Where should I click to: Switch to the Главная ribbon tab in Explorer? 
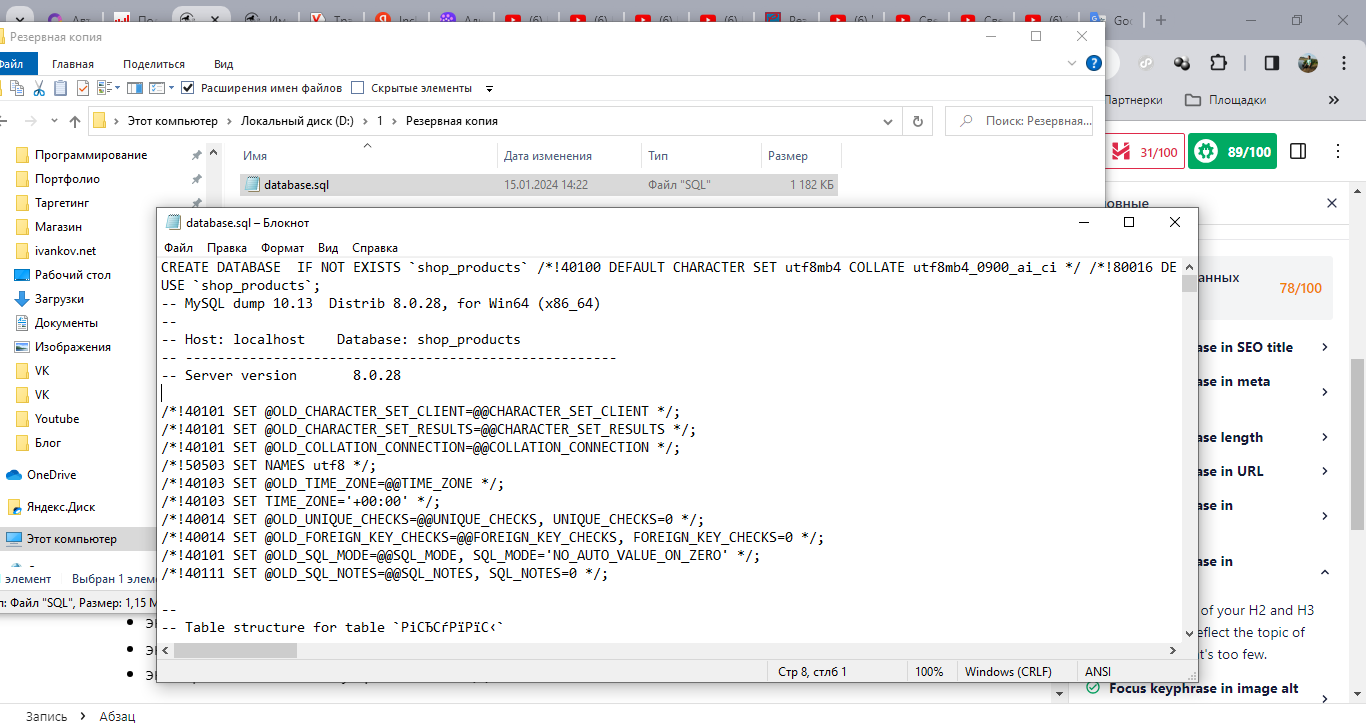tap(73, 64)
